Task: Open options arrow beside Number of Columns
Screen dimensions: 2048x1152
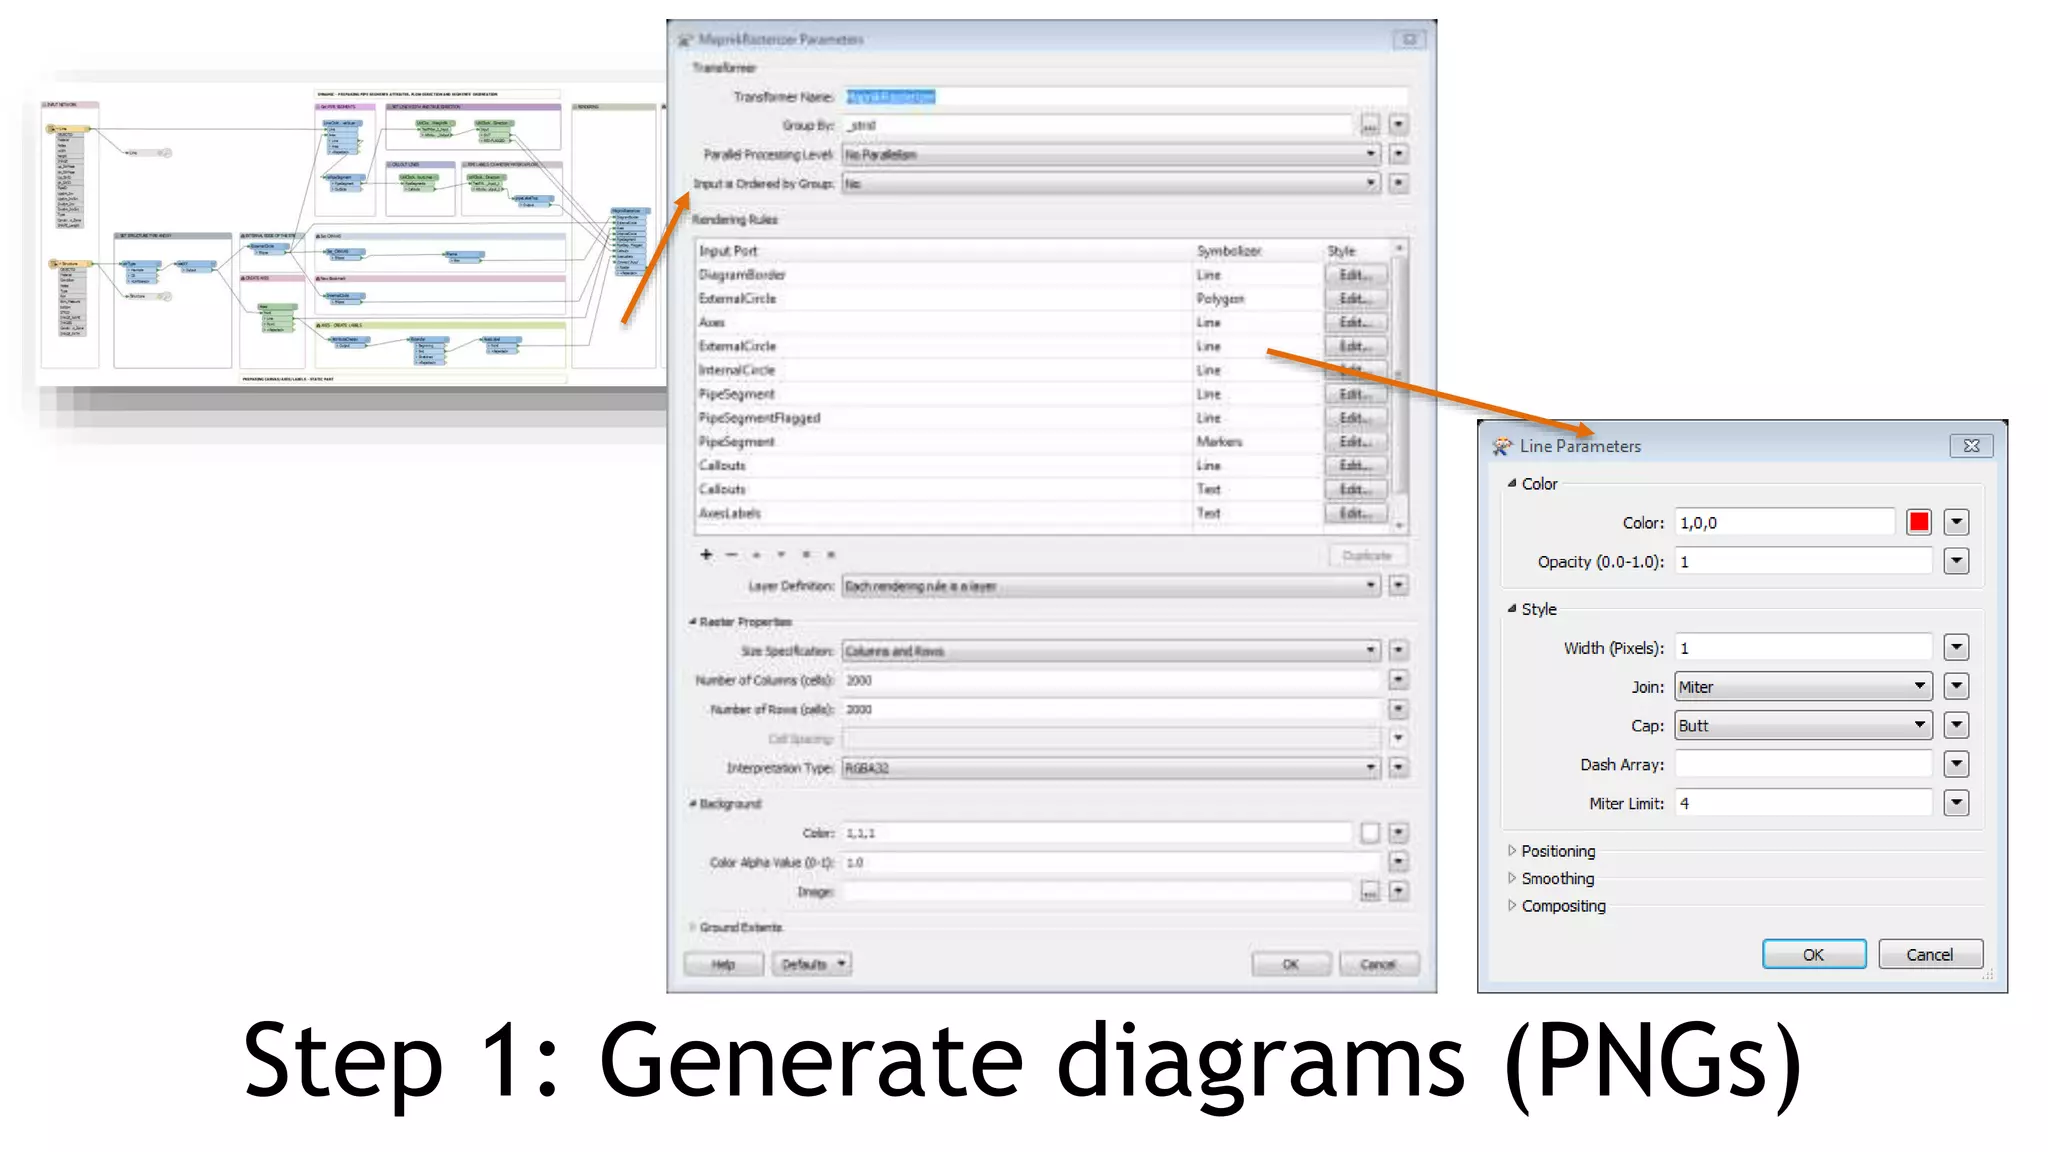Action: pyautogui.click(x=1398, y=680)
